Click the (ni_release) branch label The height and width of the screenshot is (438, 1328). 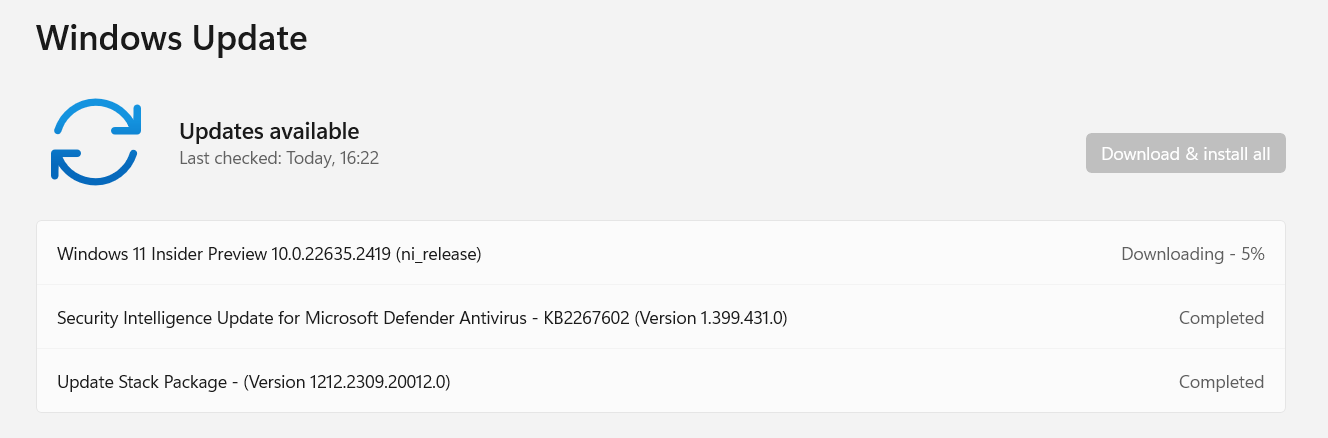point(439,254)
